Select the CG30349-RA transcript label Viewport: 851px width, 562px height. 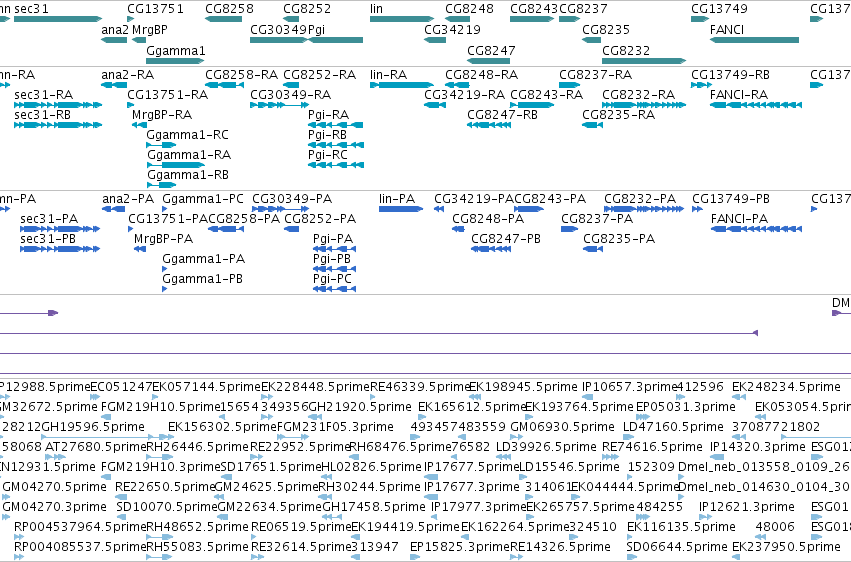point(291,95)
